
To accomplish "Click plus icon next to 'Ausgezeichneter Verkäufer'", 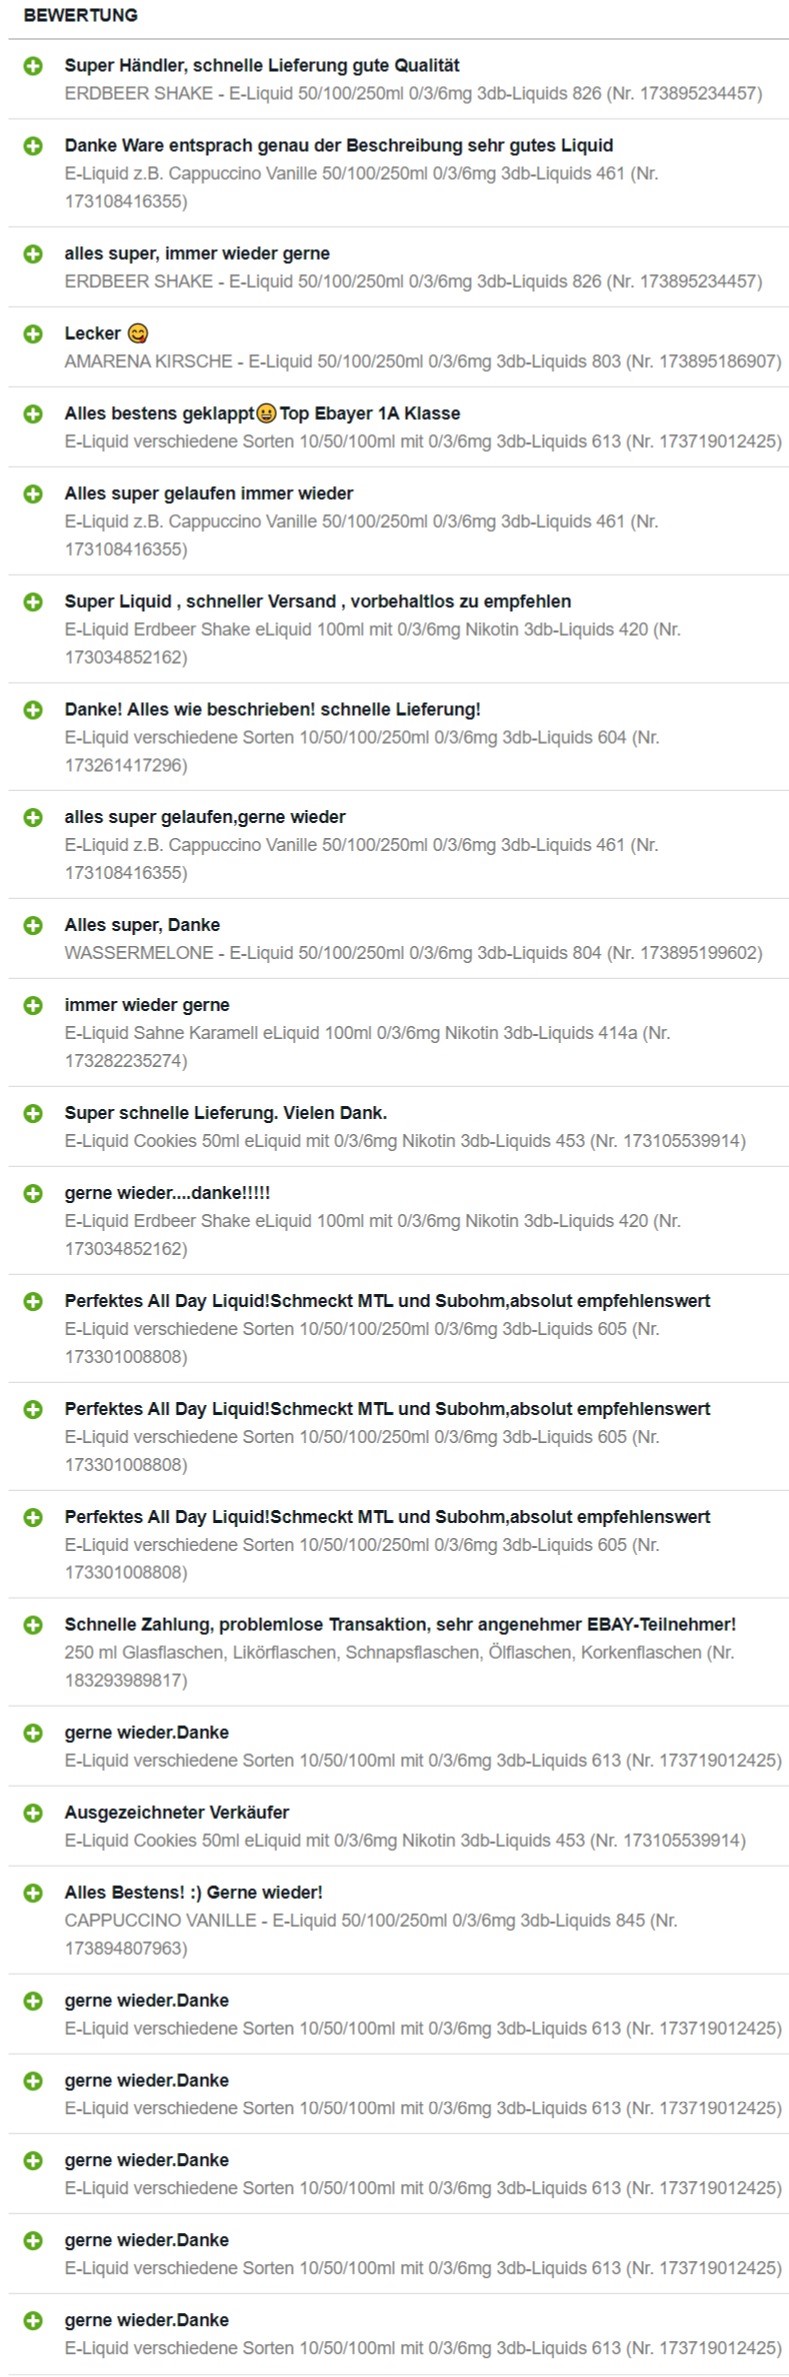I will [33, 1814].
